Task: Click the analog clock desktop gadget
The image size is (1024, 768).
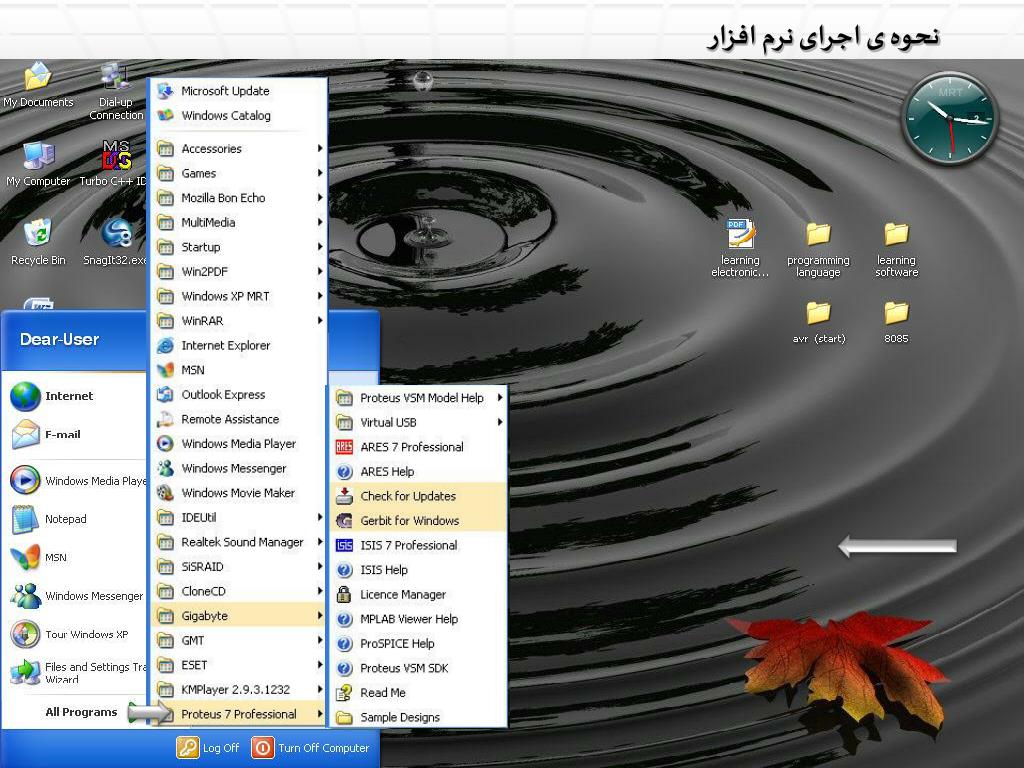Action: tap(950, 119)
